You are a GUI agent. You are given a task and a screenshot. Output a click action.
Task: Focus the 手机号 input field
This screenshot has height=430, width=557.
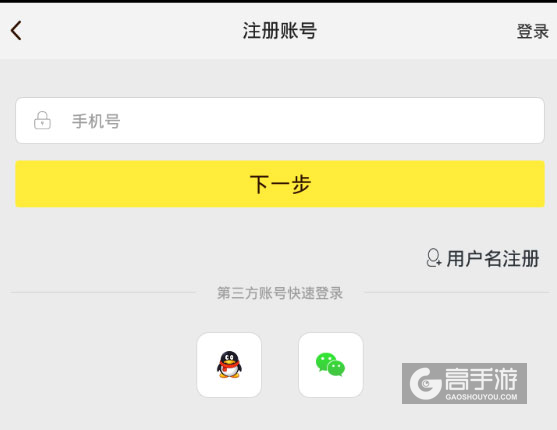pos(280,120)
